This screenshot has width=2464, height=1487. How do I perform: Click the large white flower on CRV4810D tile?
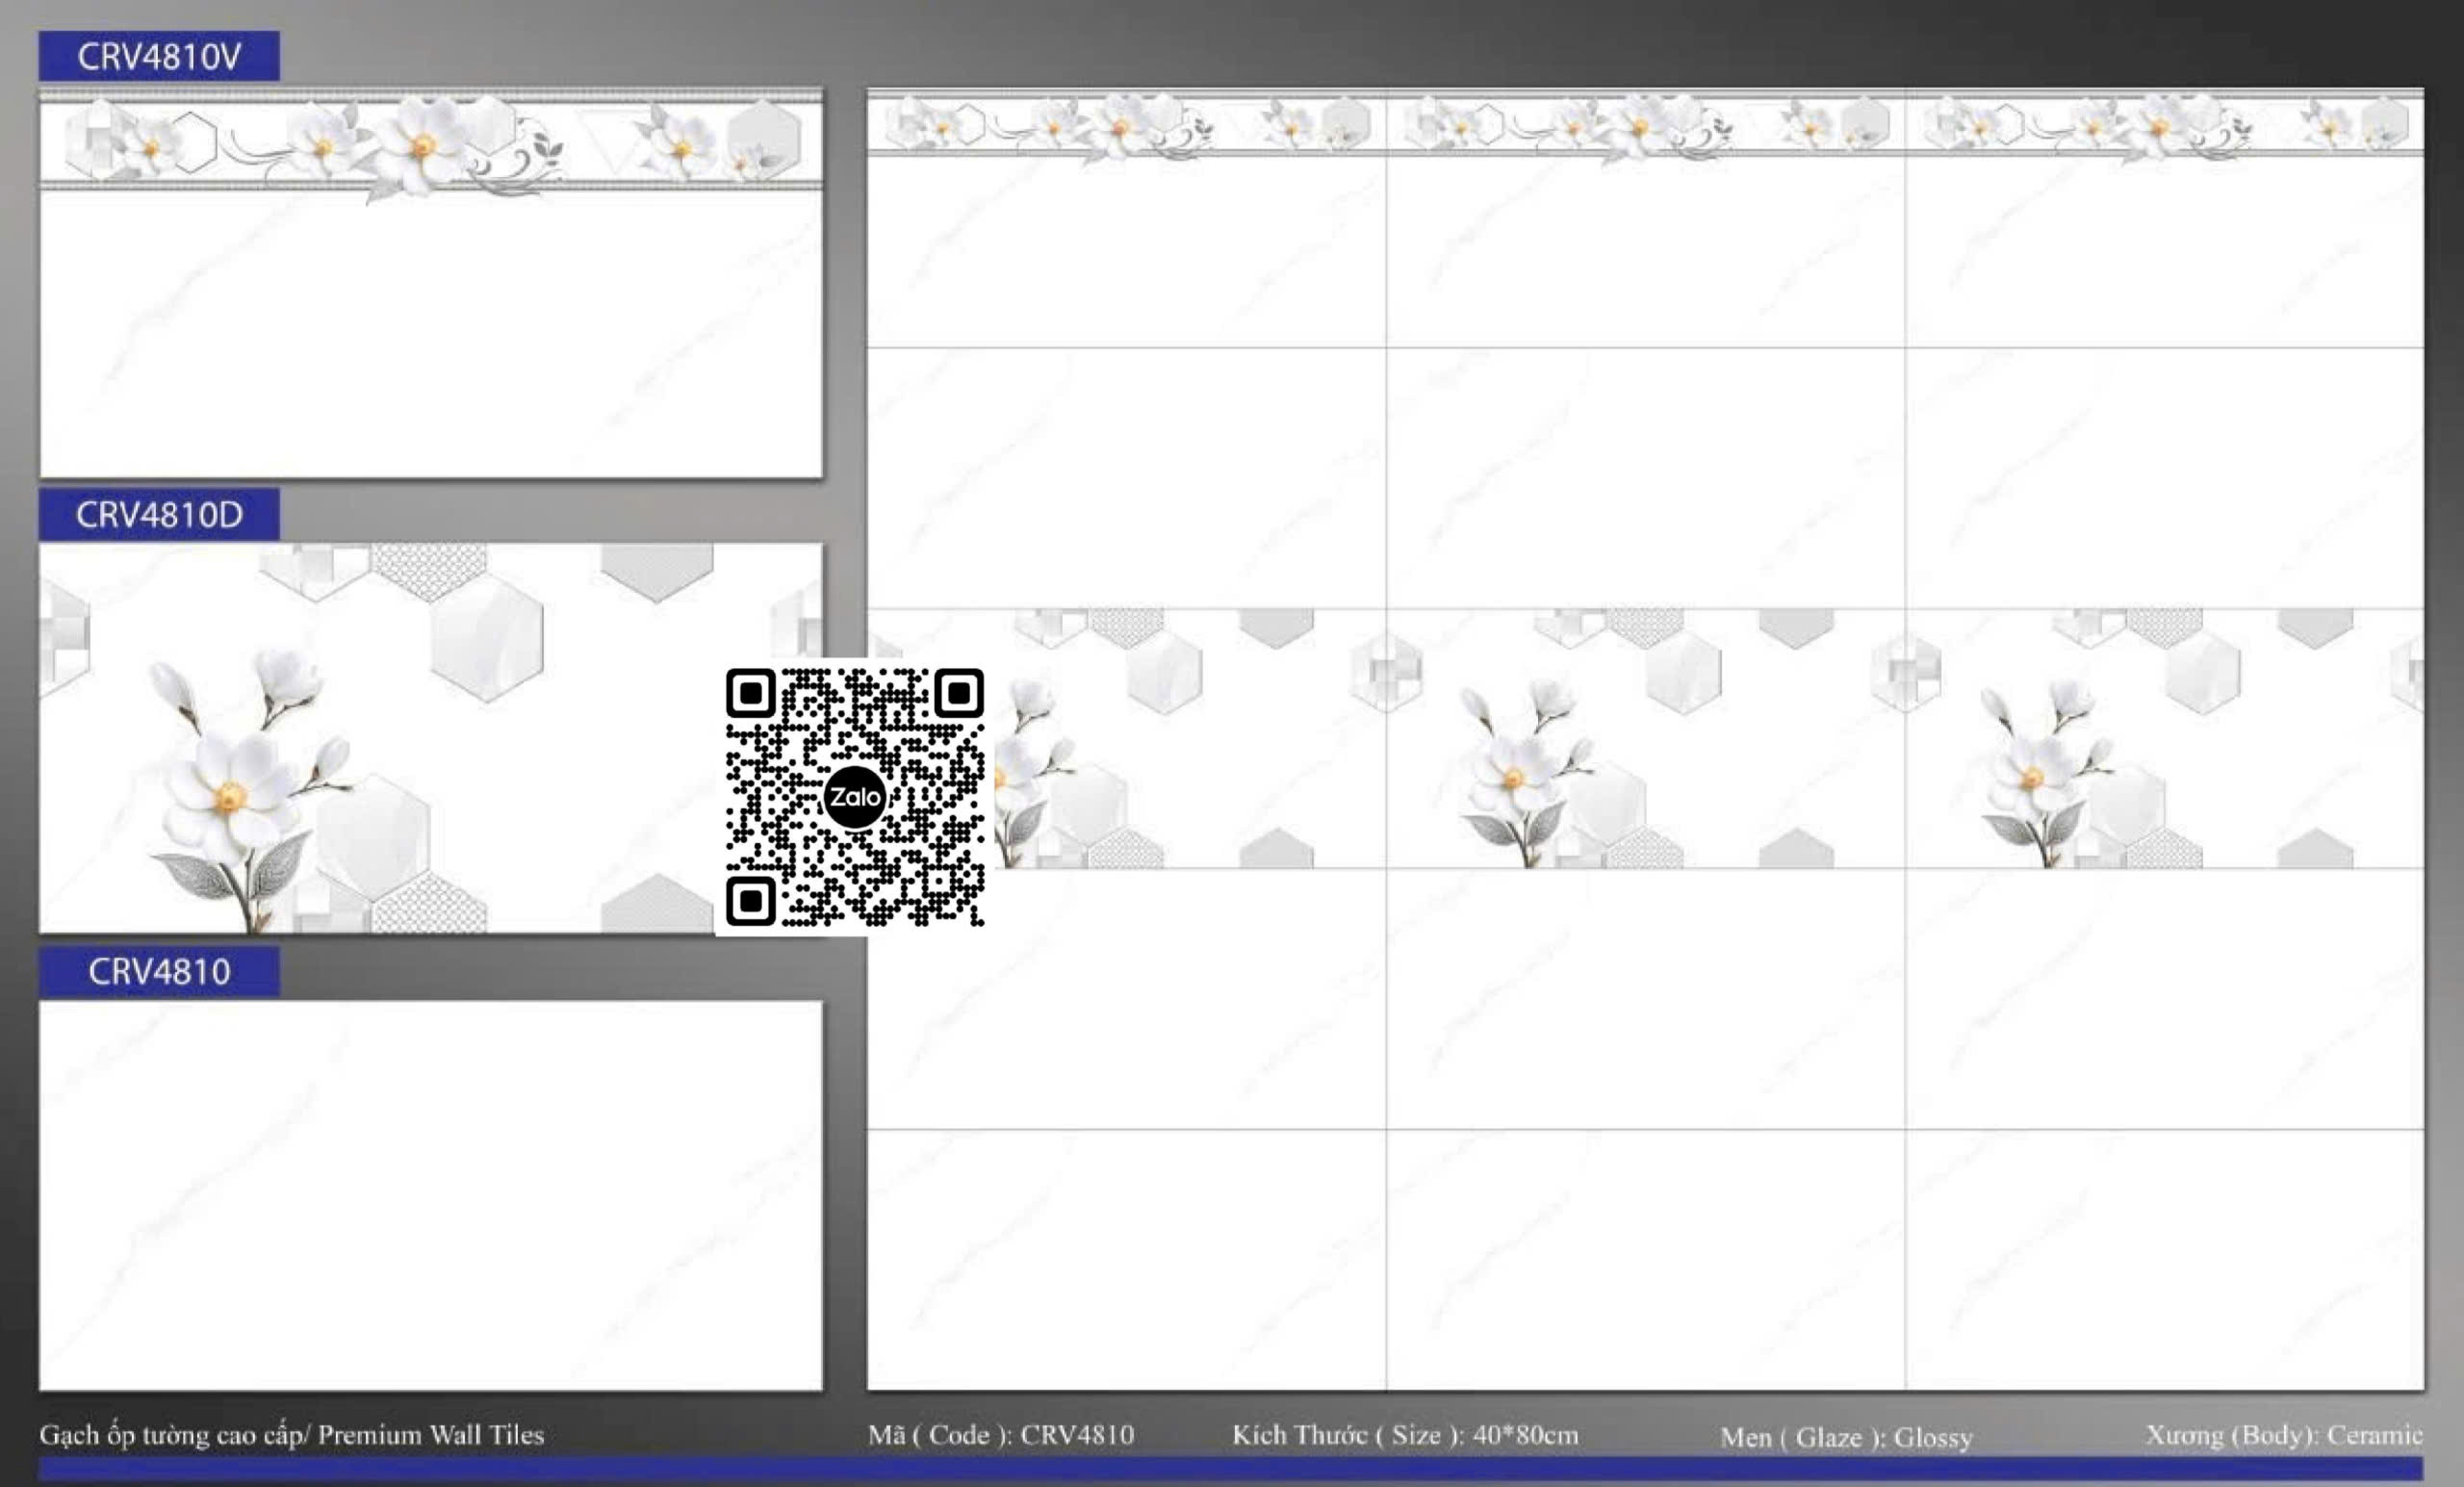pyautogui.click(x=228, y=795)
